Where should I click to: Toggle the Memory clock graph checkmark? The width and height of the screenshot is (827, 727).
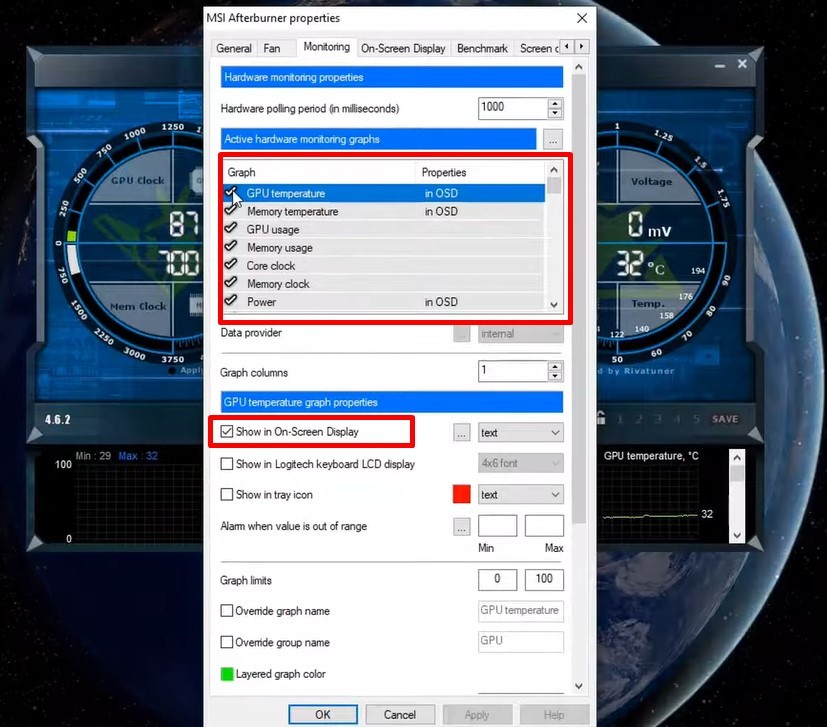coord(231,282)
